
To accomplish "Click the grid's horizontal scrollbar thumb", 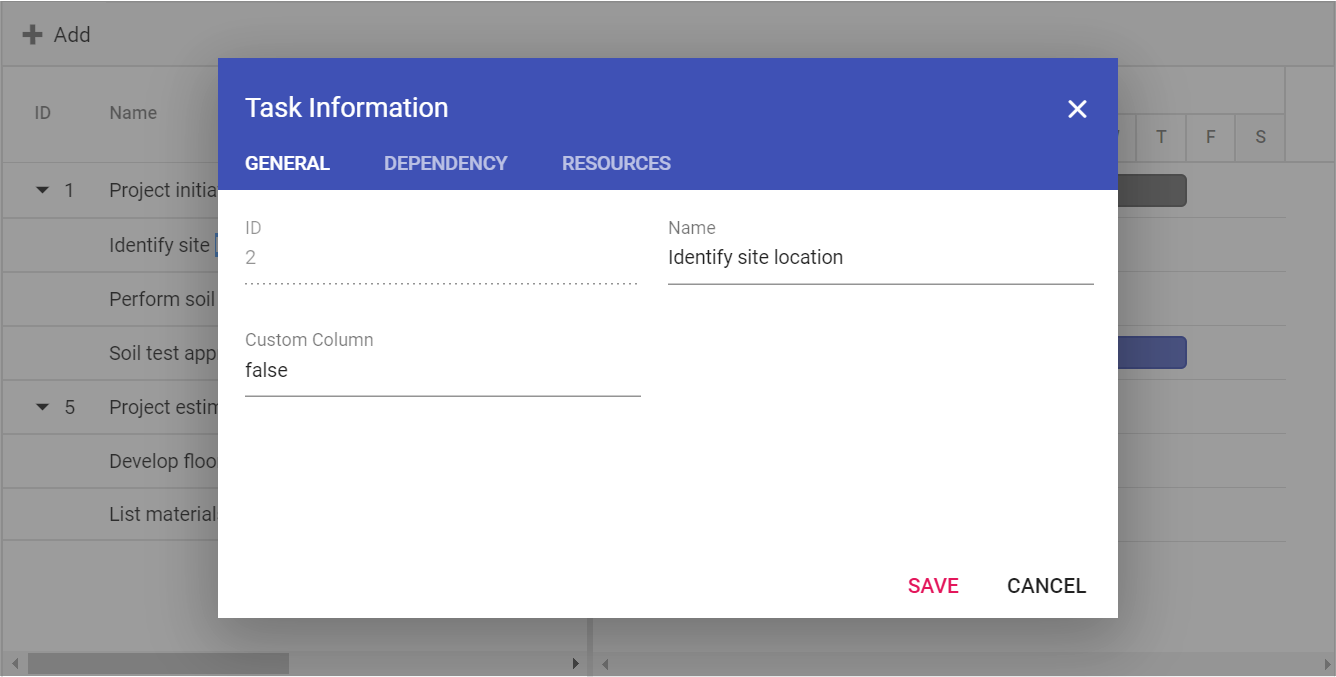I will coord(158,663).
